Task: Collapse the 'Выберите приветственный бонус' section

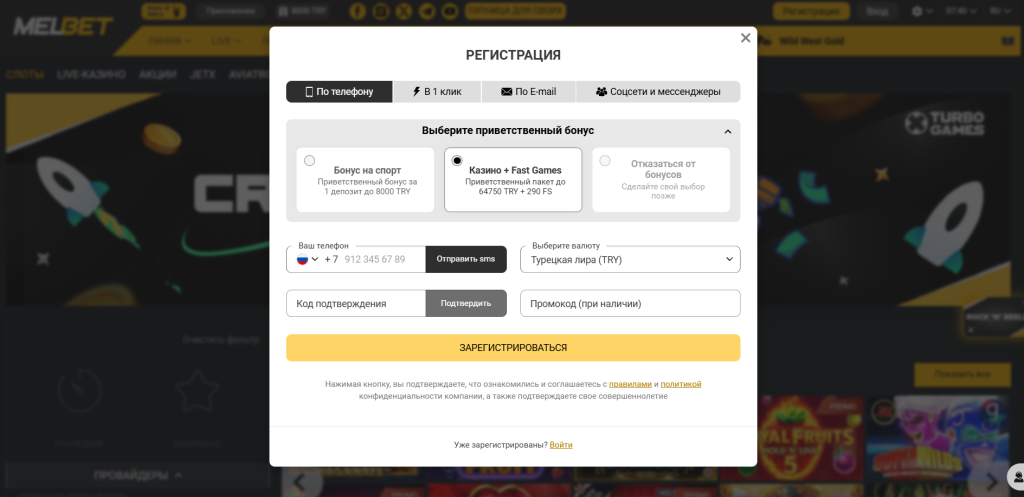Action: pyautogui.click(x=728, y=131)
